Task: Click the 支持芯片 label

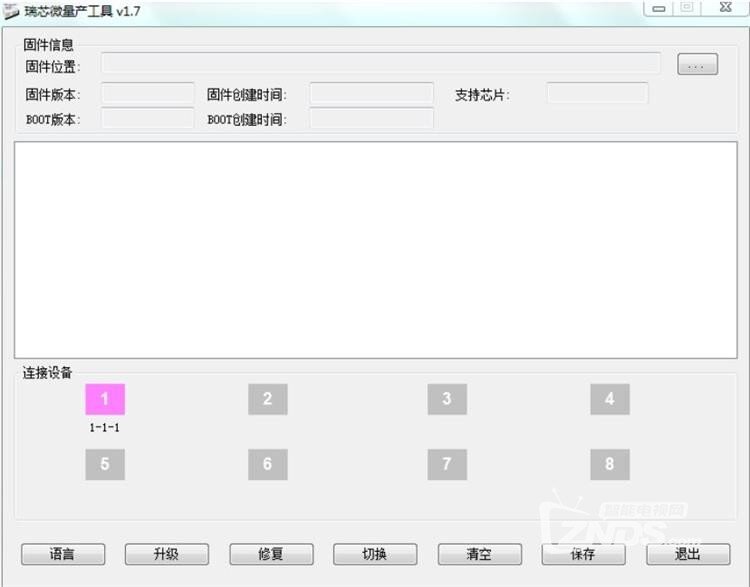Action: pyautogui.click(x=482, y=95)
